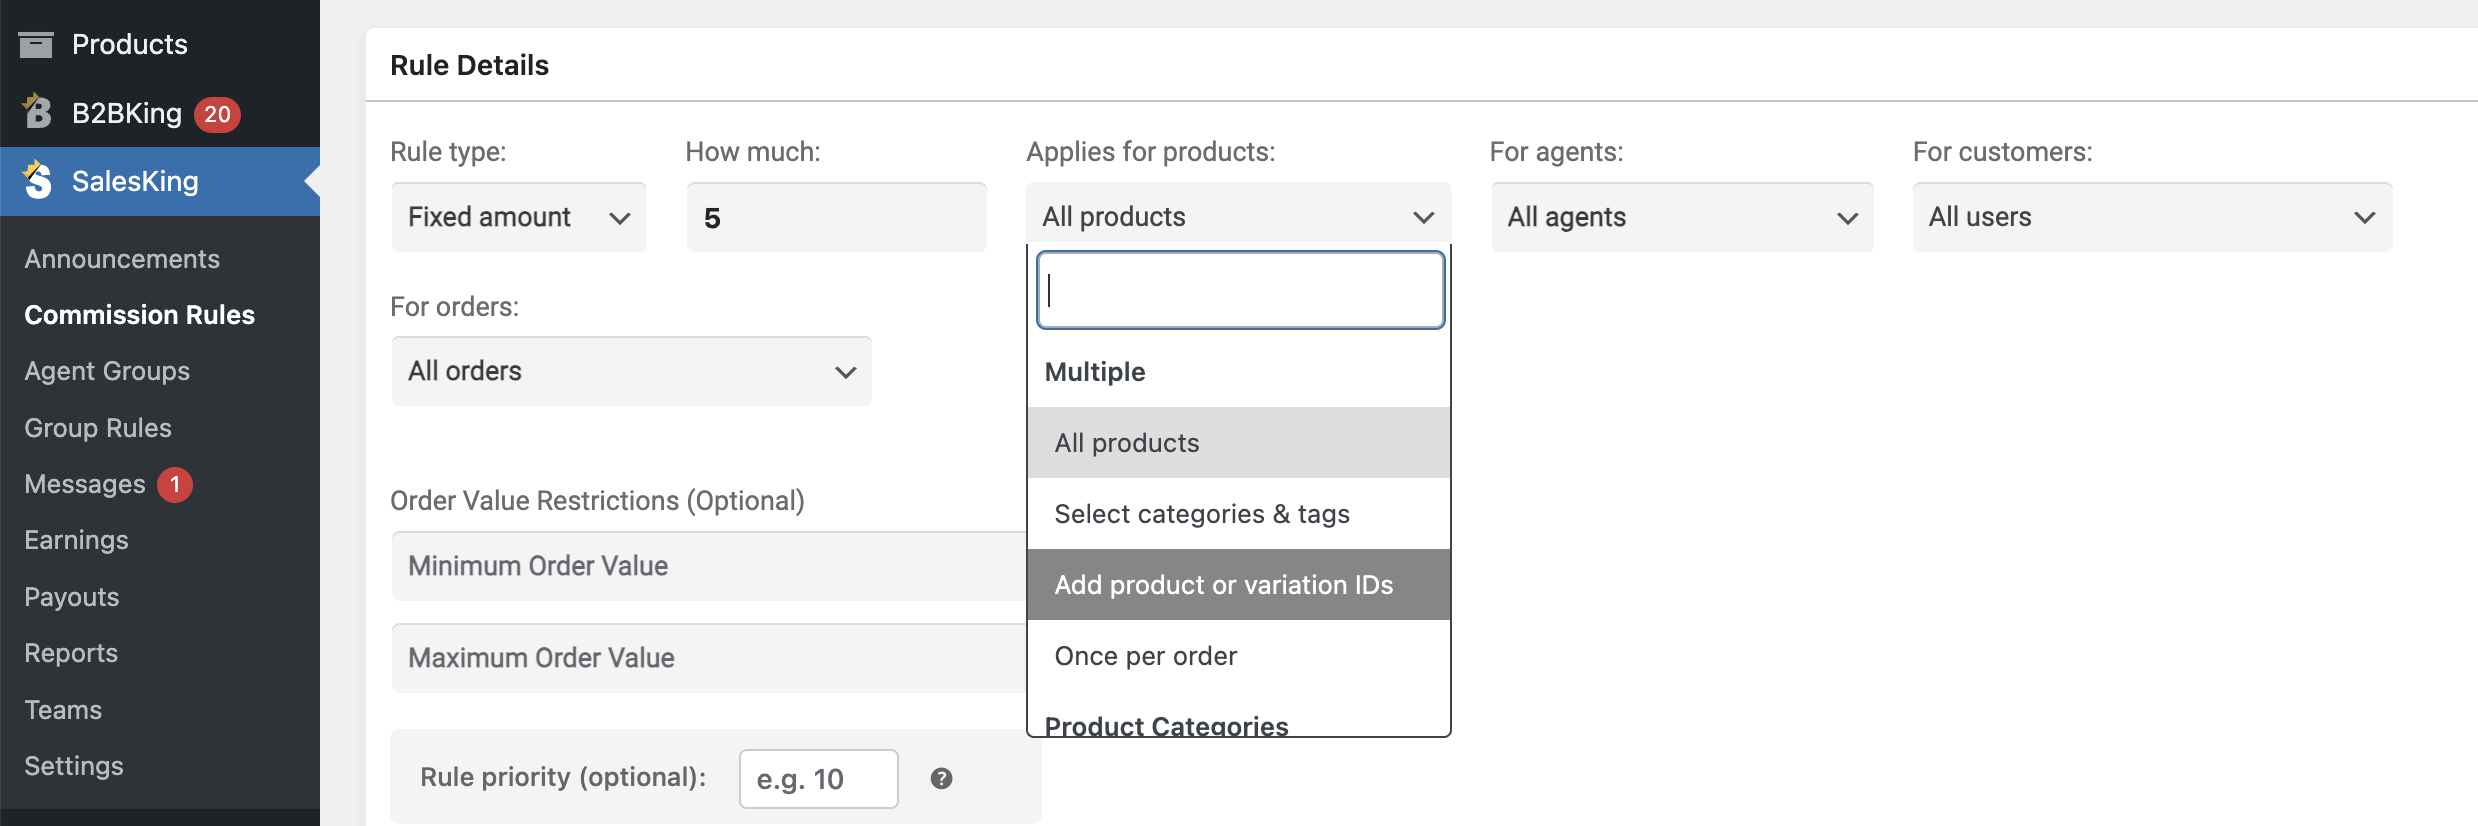Open Earnings page
This screenshot has width=2478, height=826.
pyautogui.click(x=76, y=540)
